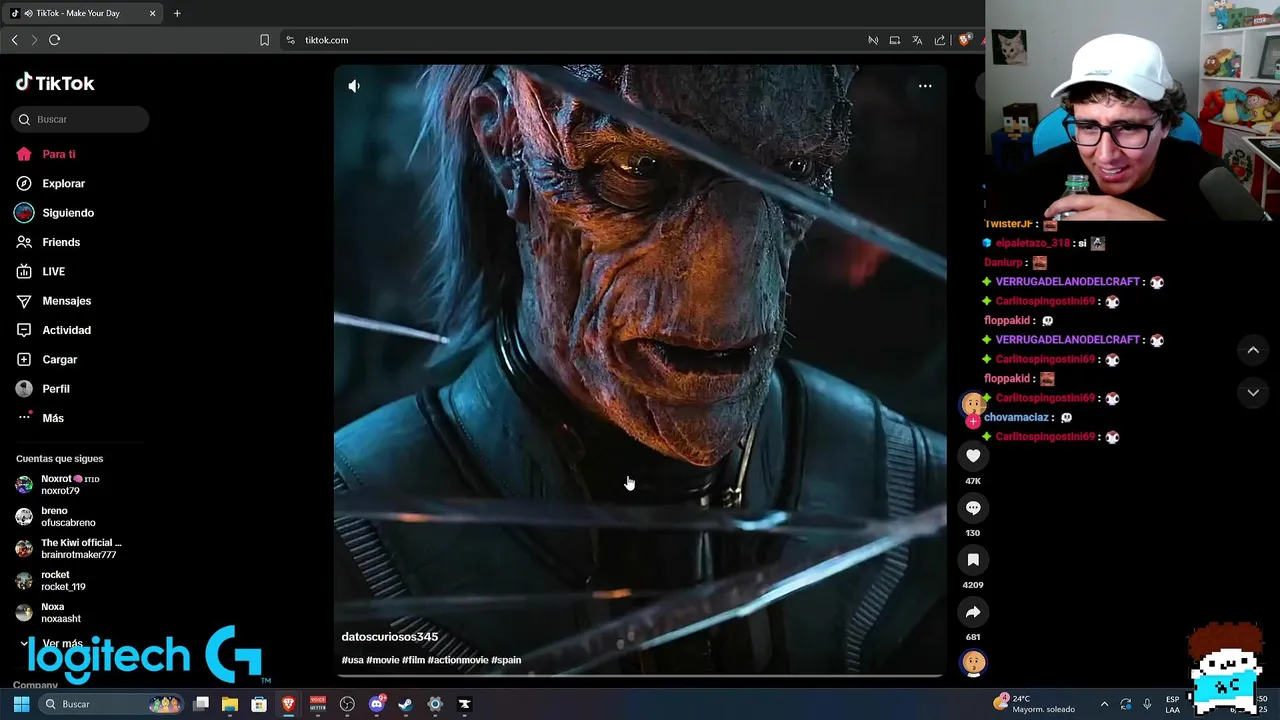Go to next video with down chevron

(1253, 393)
